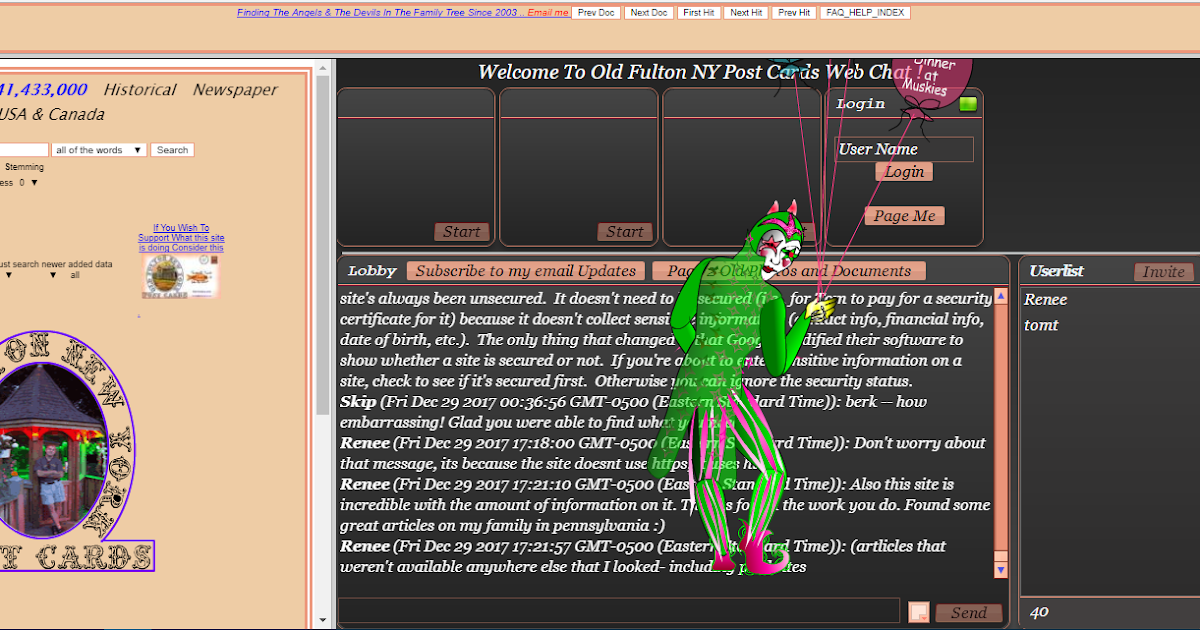Click the Prev Doc button

click(x=596, y=13)
